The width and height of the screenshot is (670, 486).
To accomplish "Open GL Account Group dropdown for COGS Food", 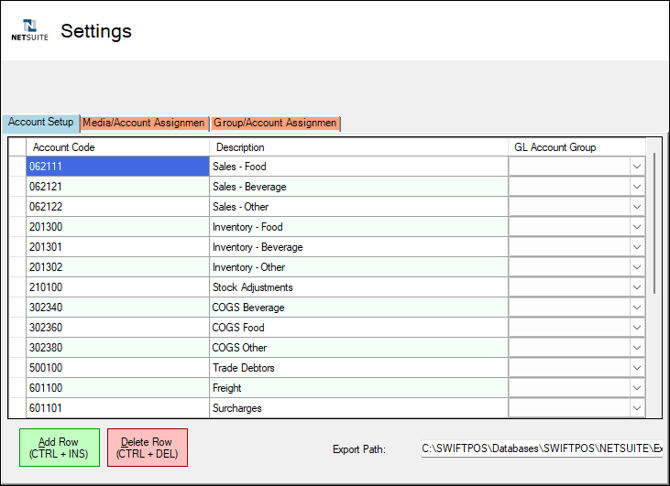I will [x=637, y=327].
